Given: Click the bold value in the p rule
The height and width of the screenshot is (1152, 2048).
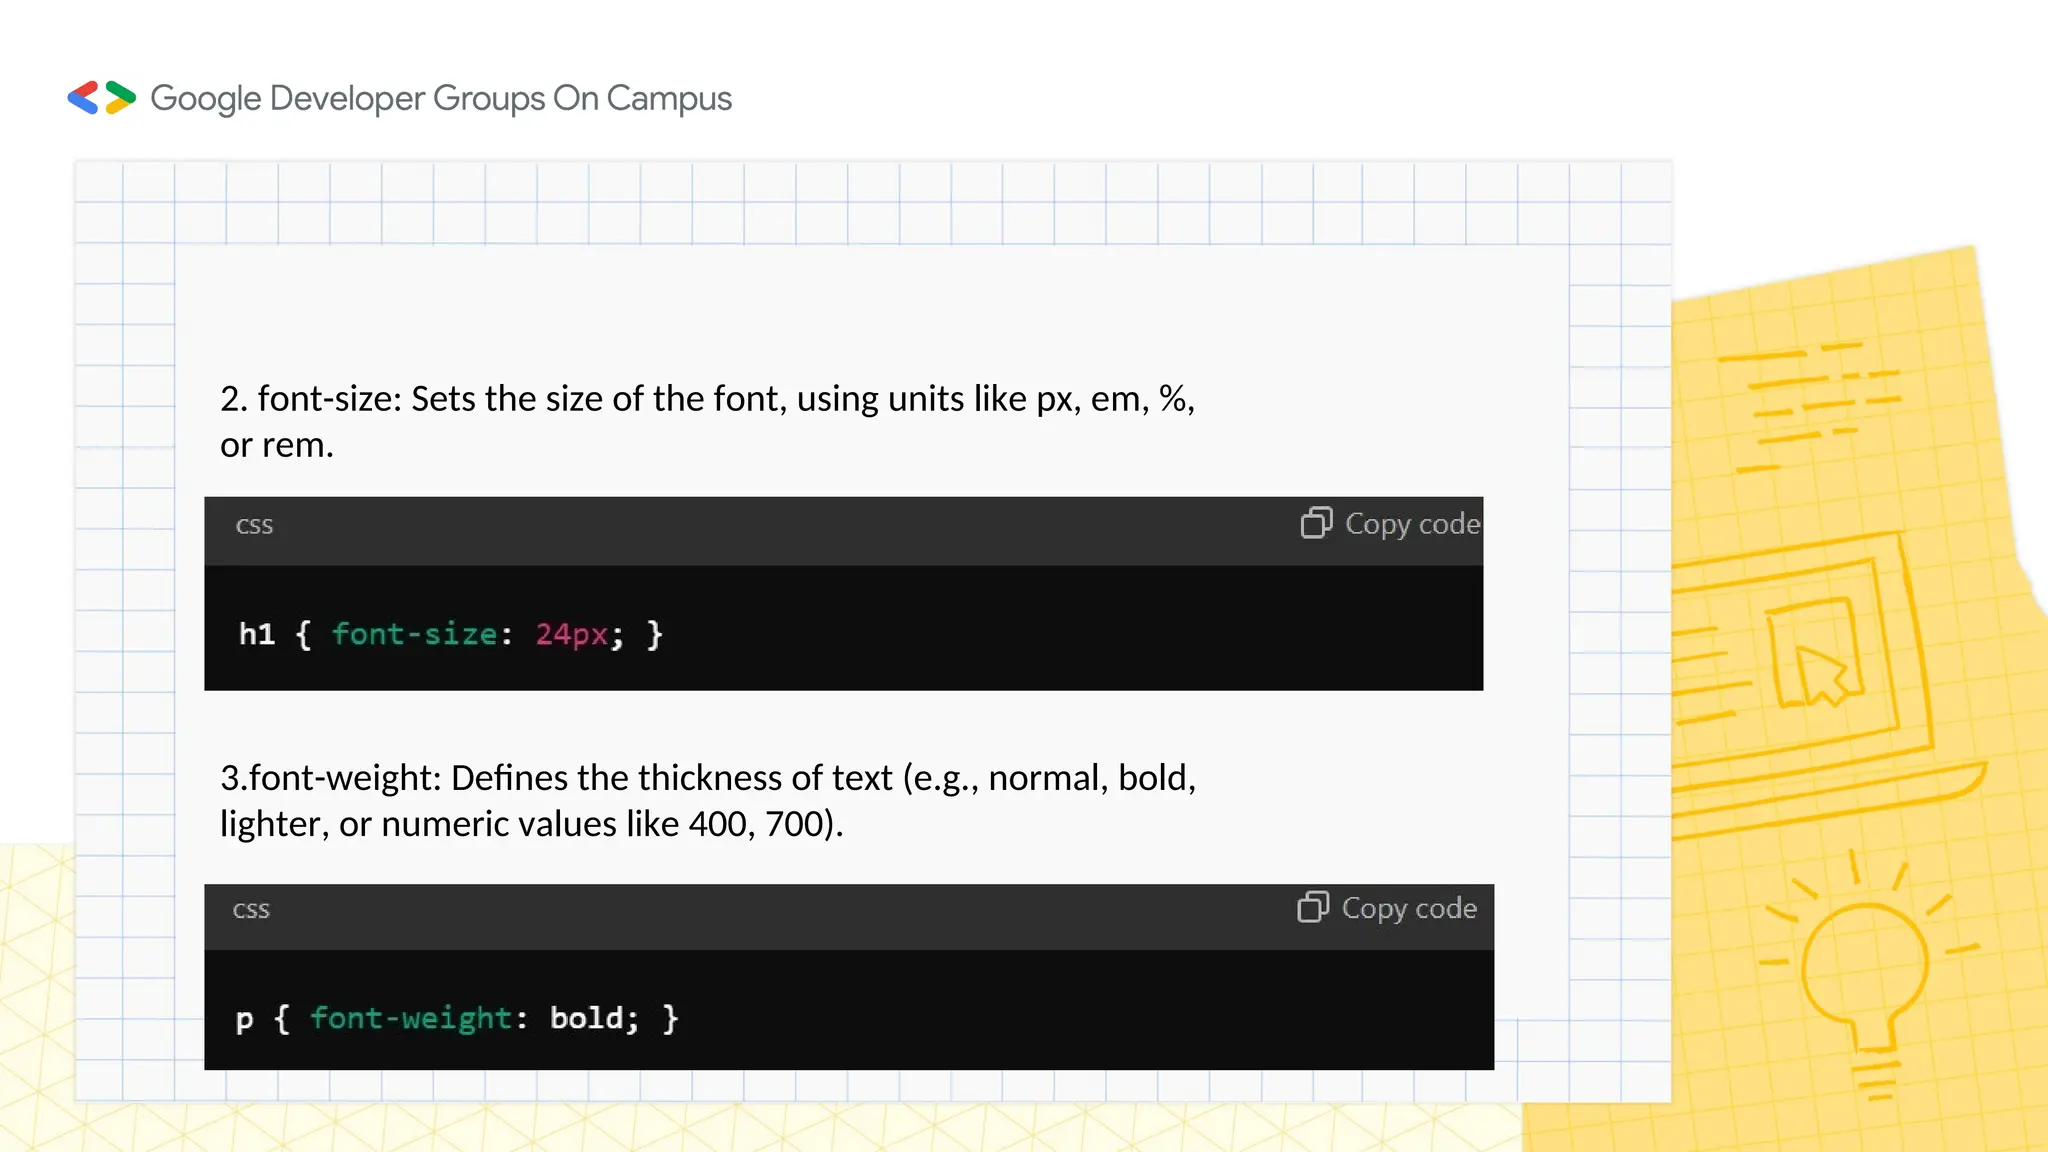Looking at the screenshot, I should (586, 1018).
